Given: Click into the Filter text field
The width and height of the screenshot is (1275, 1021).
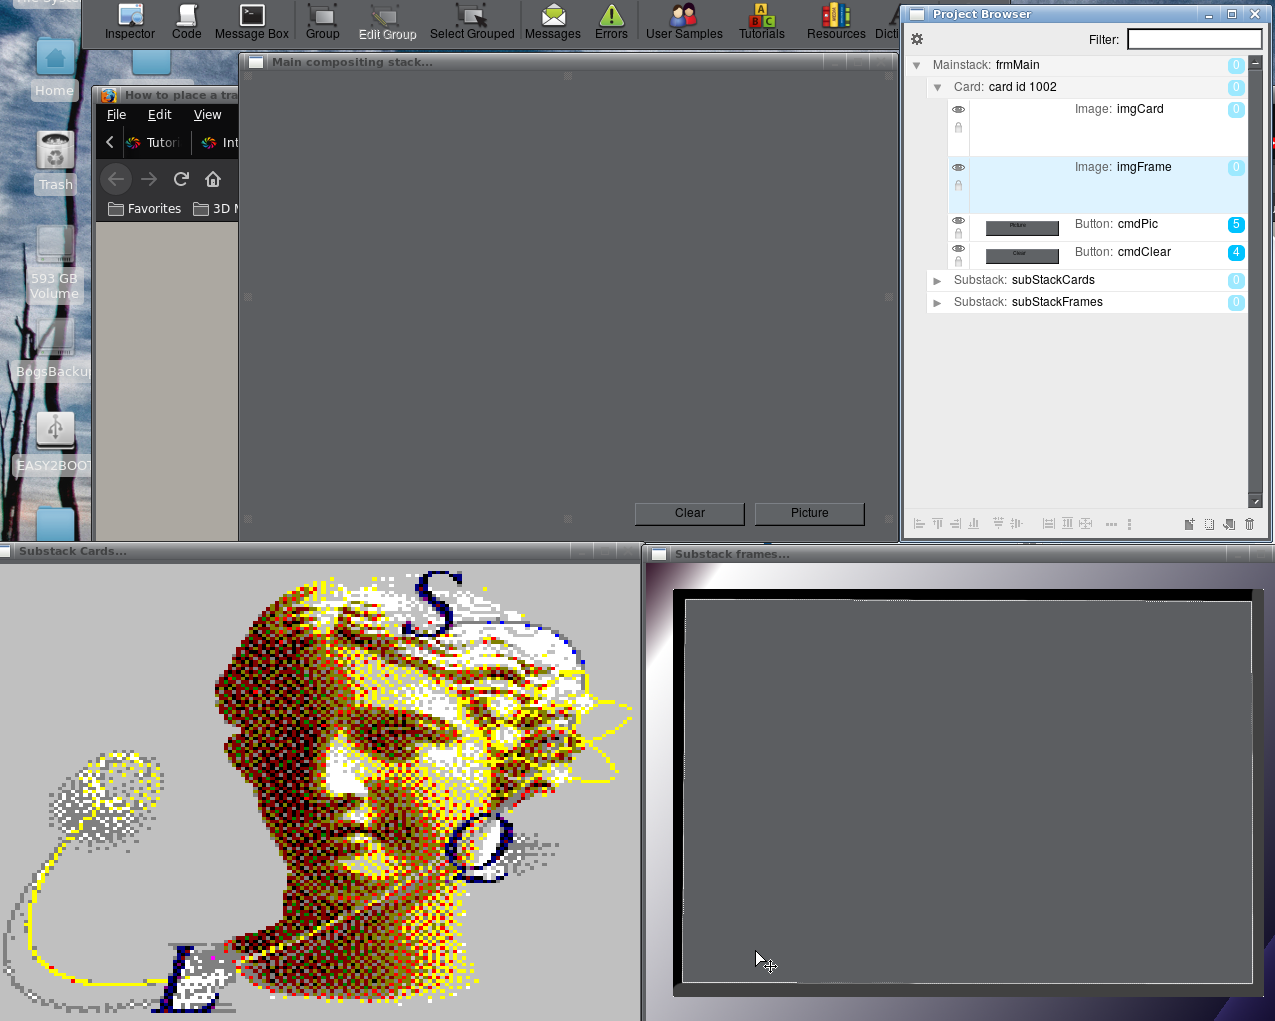Looking at the screenshot, I should point(1194,39).
